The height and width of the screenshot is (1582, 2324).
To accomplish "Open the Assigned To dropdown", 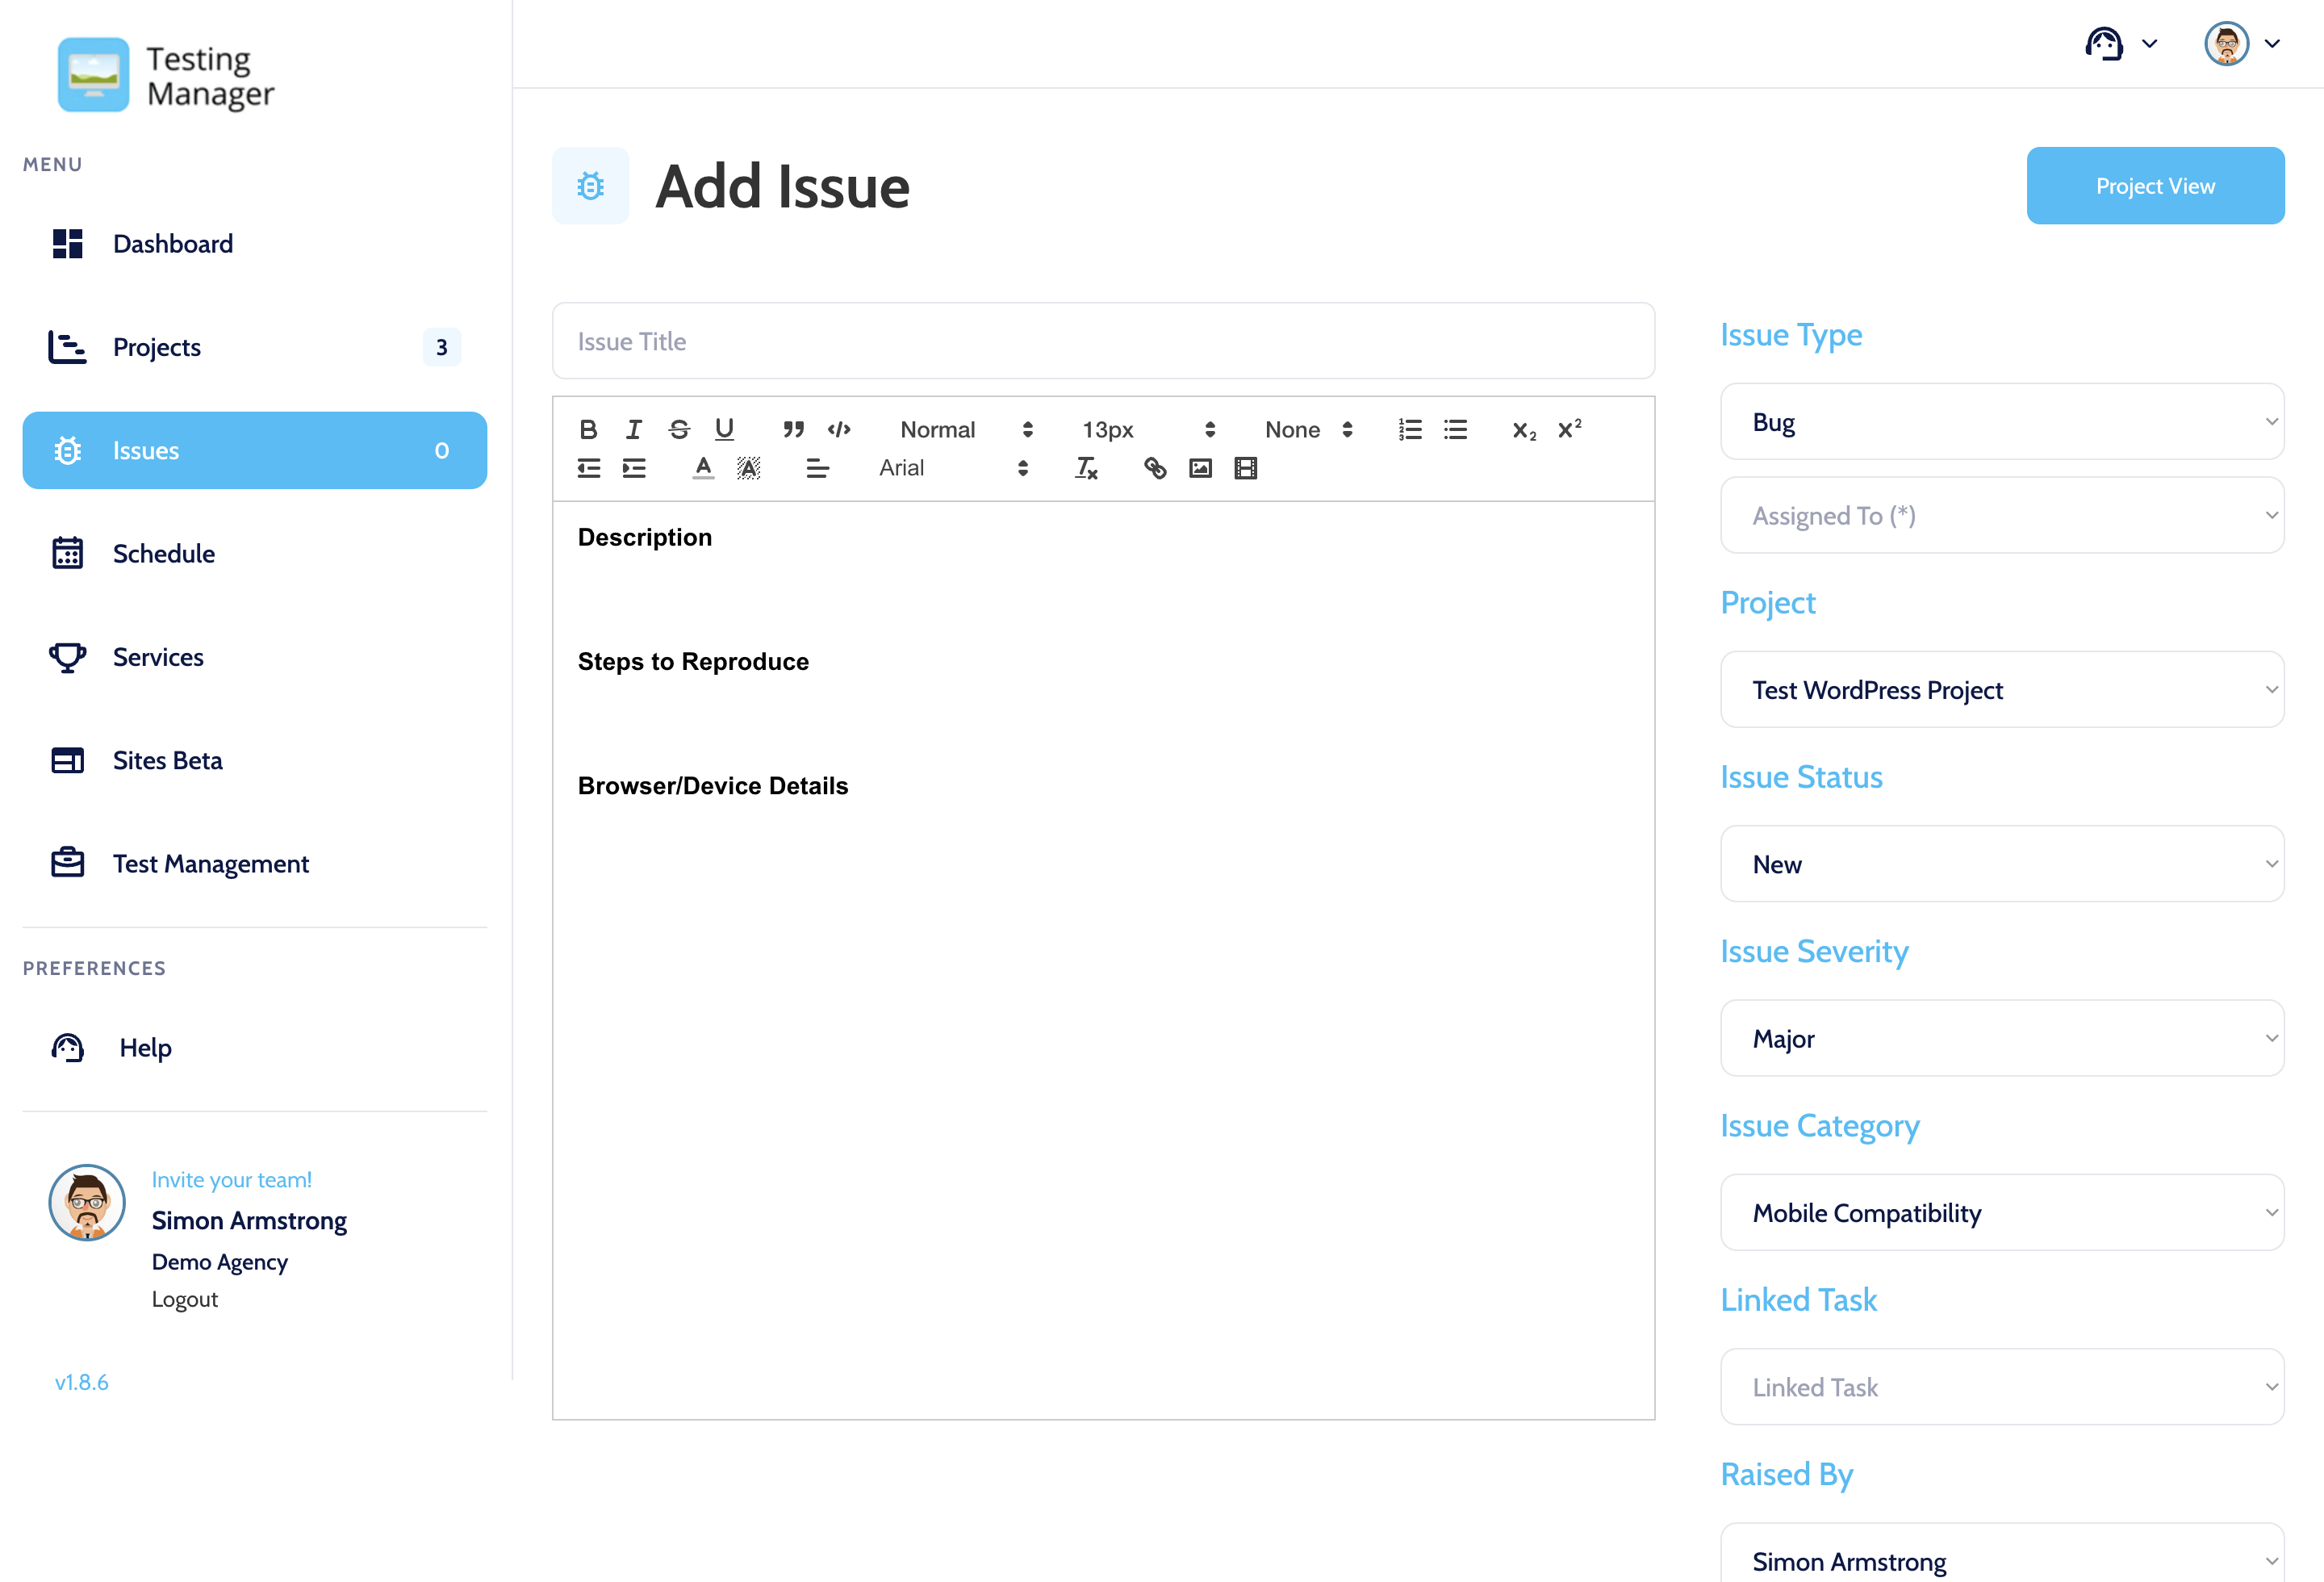I will [2001, 515].
